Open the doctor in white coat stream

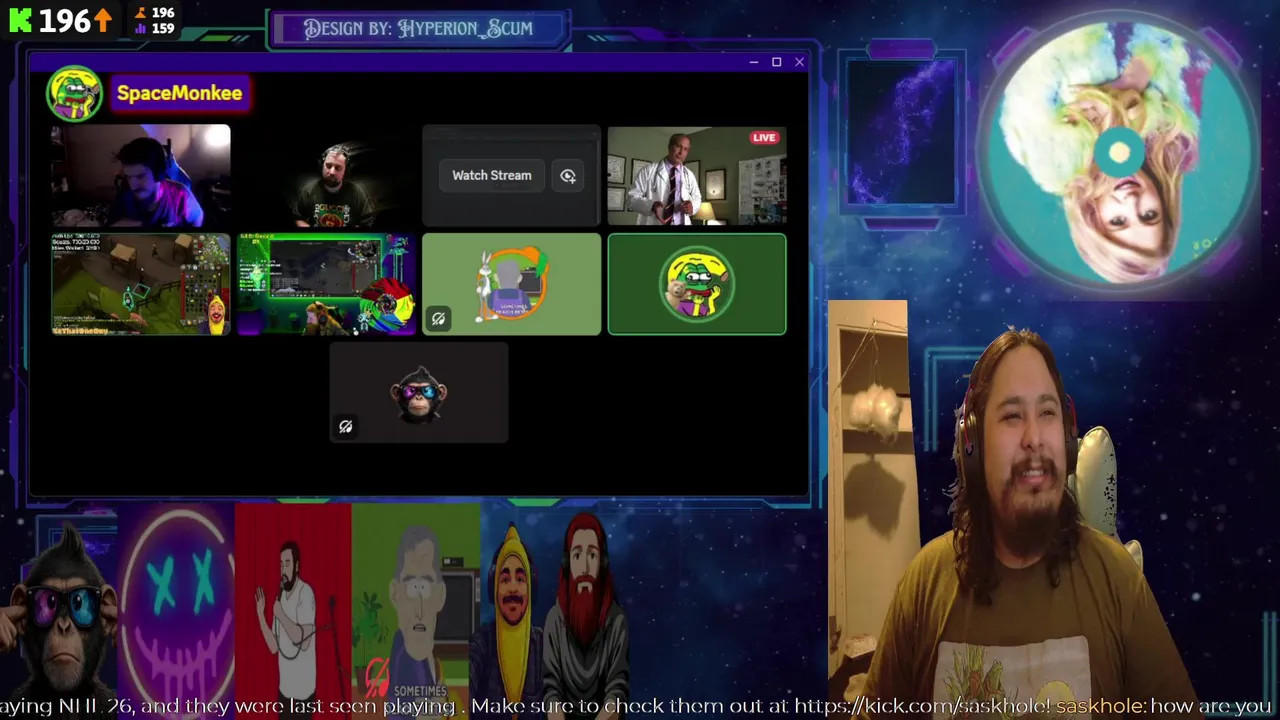pyautogui.click(x=697, y=176)
